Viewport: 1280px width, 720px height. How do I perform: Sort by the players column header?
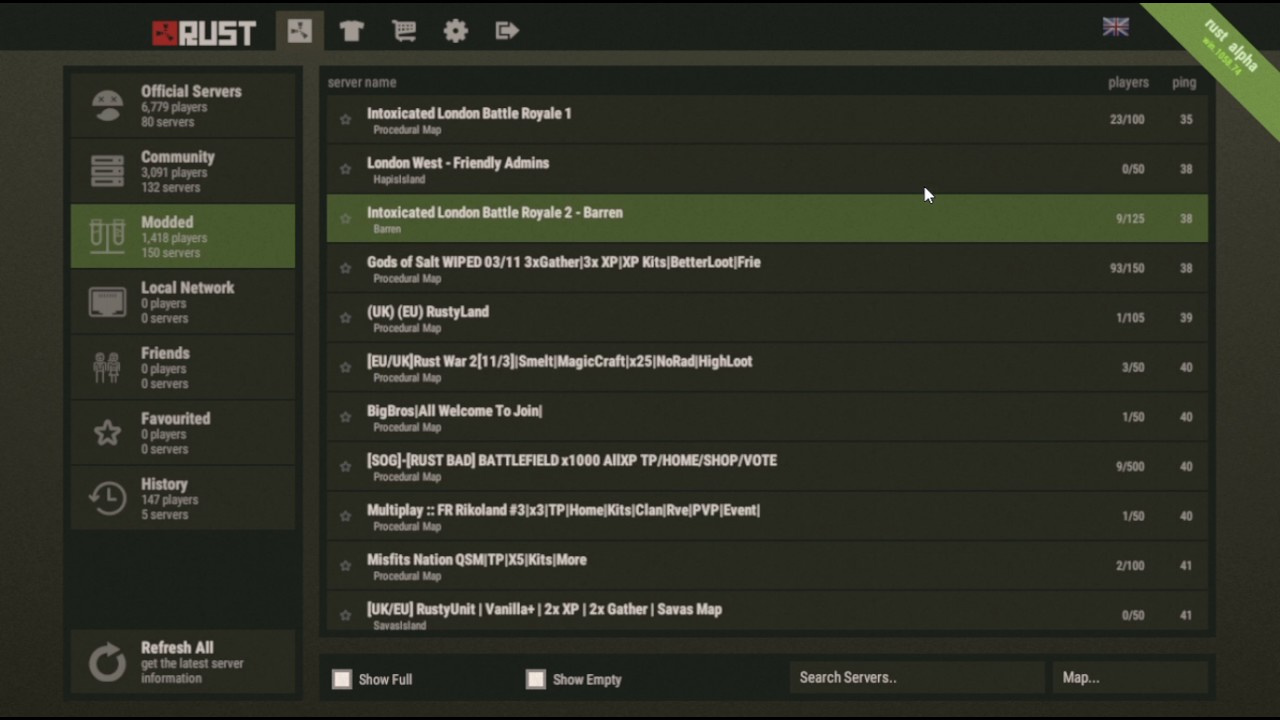(x=1128, y=83)
